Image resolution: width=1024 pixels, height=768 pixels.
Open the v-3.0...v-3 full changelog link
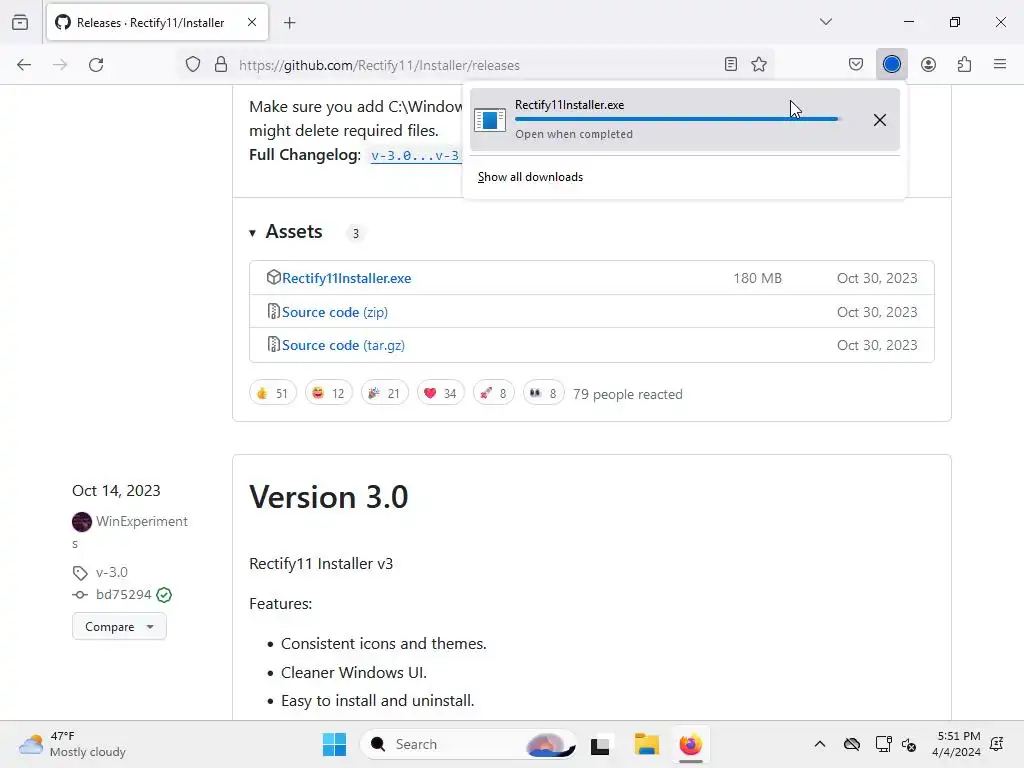pyautogui.click(x=415, y=155)
